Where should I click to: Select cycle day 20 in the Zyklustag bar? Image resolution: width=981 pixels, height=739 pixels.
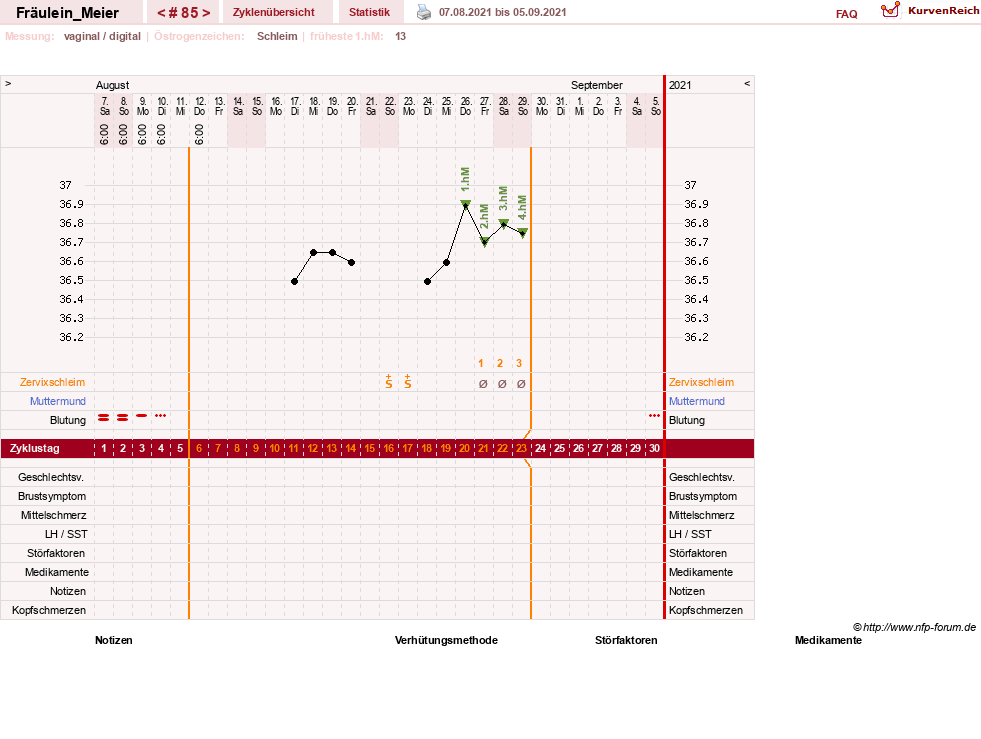(x=464, y=449)
